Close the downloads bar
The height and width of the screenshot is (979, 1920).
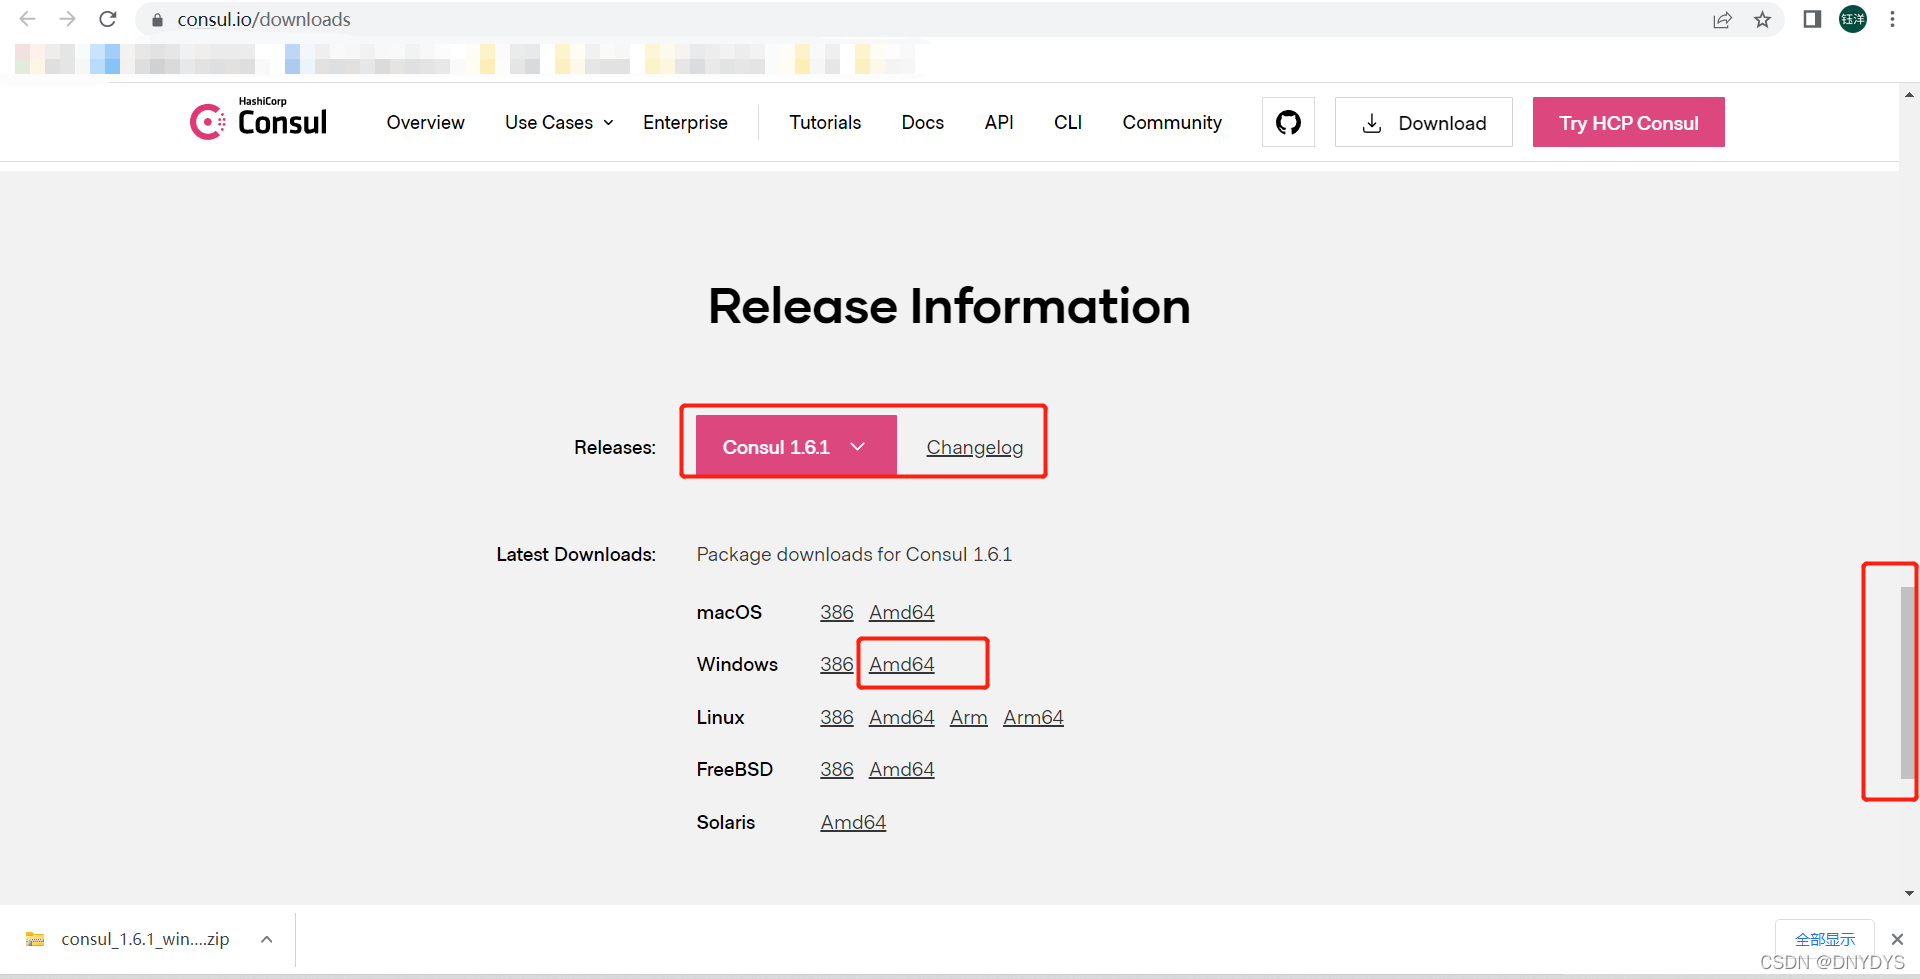pos(1897,939)
